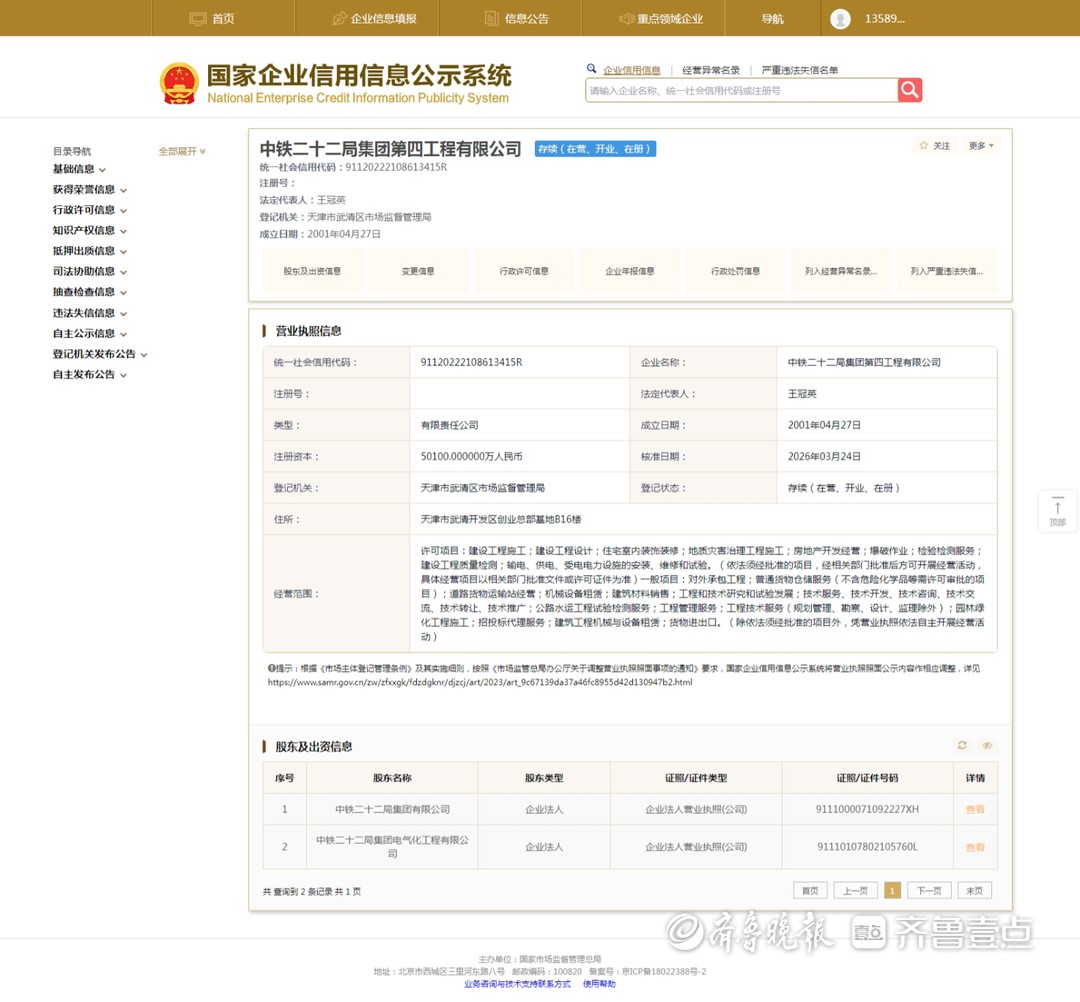Open 信息公告 in top navigation
This screenshot has width=1080, height=1002.
[517, 19]
